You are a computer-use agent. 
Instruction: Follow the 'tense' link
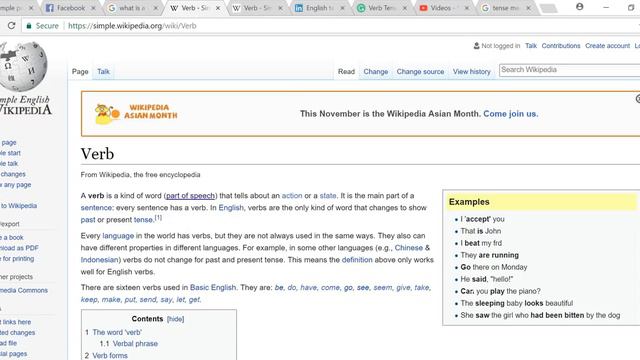point(143,220)
